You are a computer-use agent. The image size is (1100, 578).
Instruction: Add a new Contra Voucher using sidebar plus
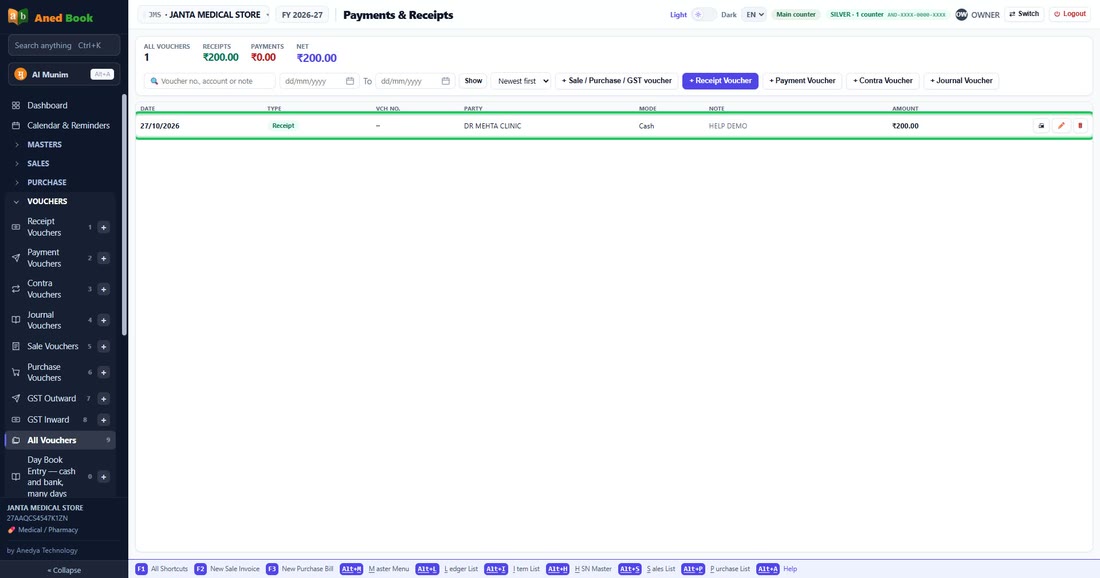tap(103, 289)
